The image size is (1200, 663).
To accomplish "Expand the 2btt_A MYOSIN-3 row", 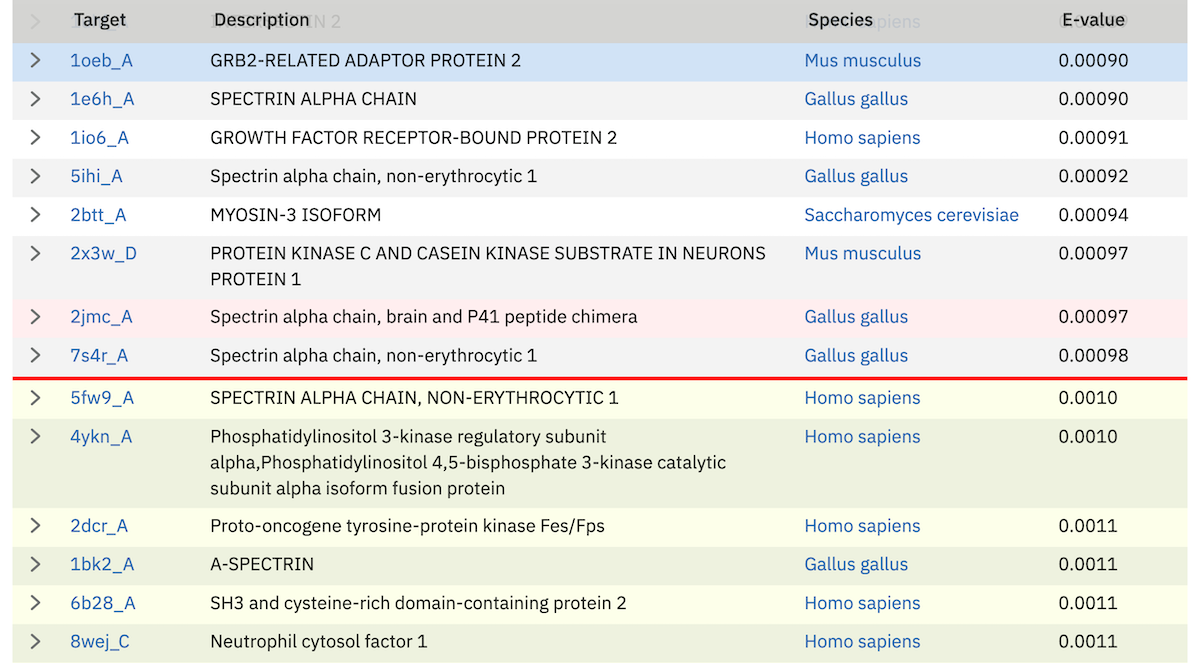I will pos(35,215).
